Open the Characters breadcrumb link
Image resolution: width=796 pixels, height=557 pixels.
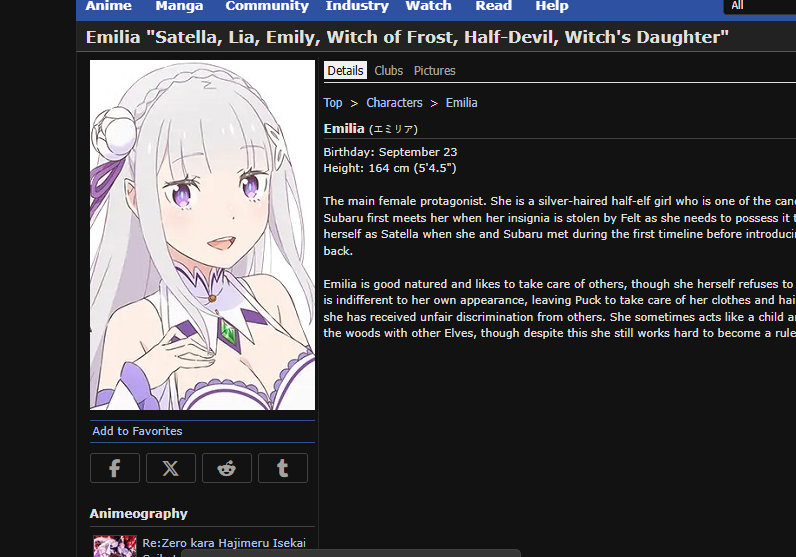[394, 103]
